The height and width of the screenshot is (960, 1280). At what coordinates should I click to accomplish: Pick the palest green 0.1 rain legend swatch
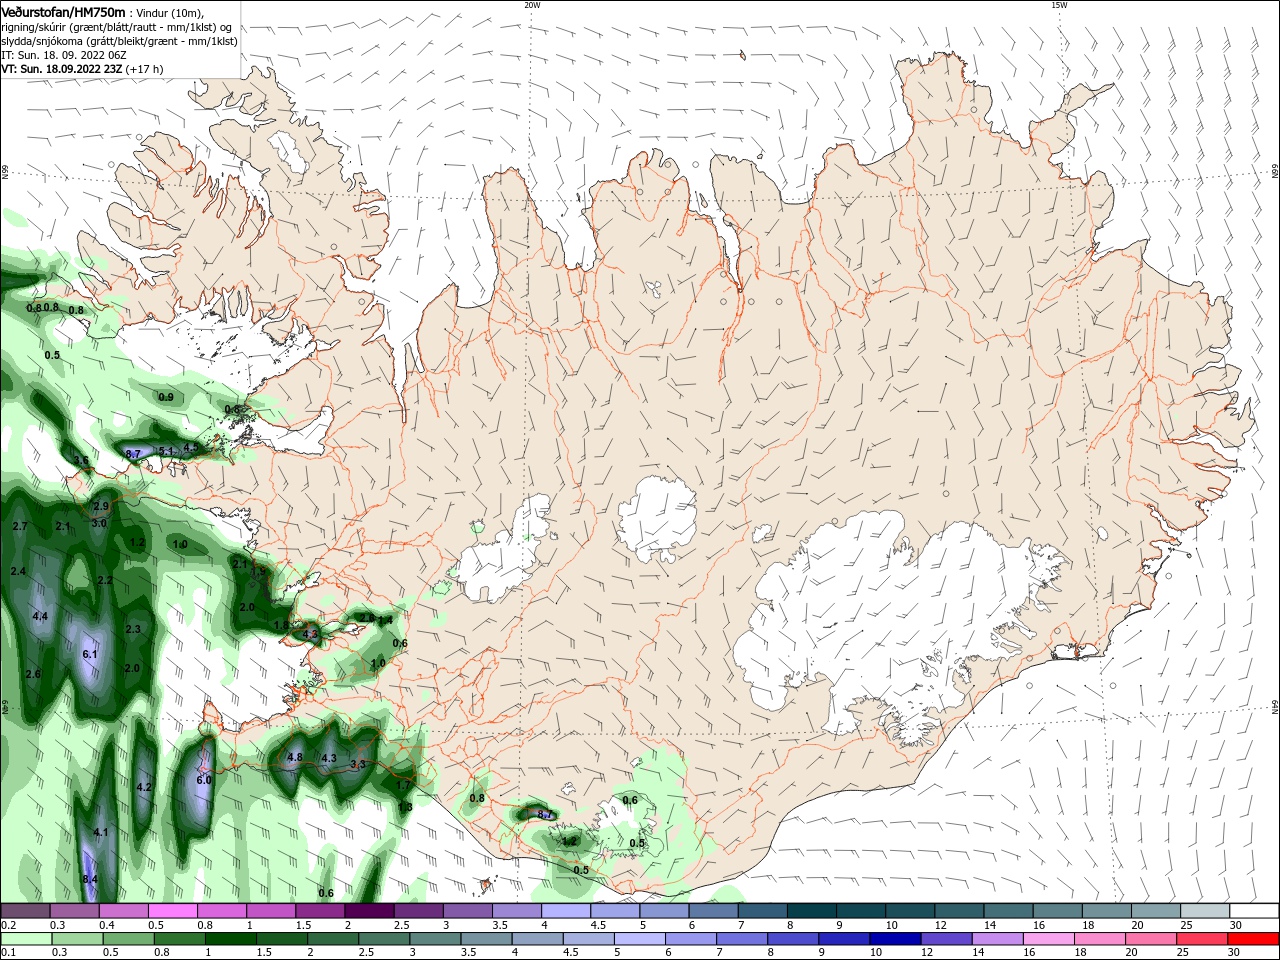[26, 939]
